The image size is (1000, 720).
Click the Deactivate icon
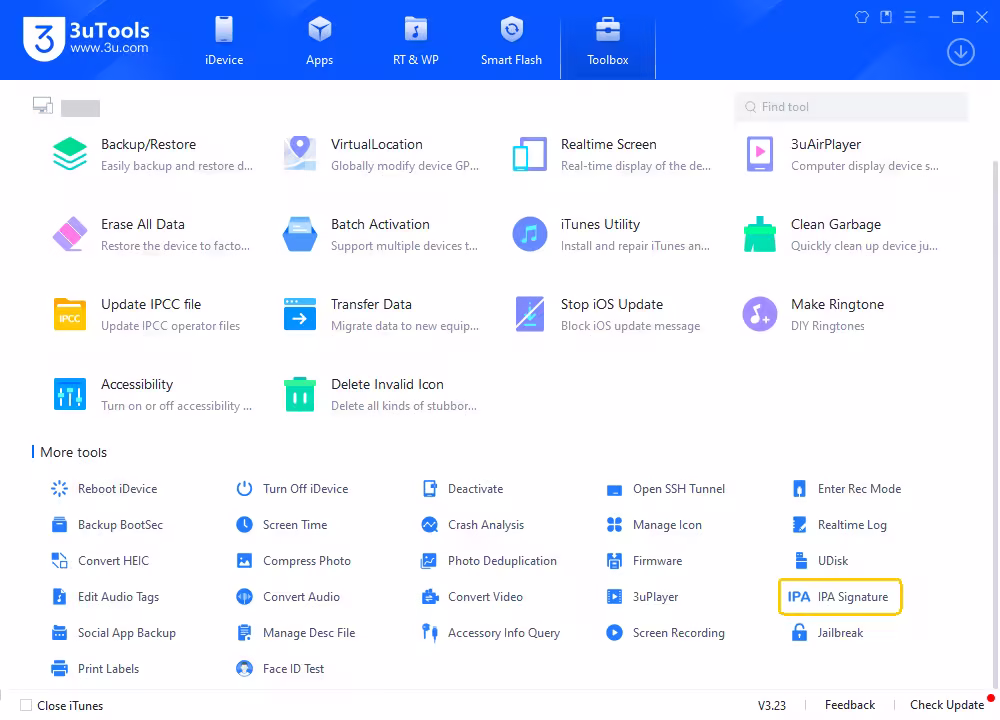click(x=429, y=489)
